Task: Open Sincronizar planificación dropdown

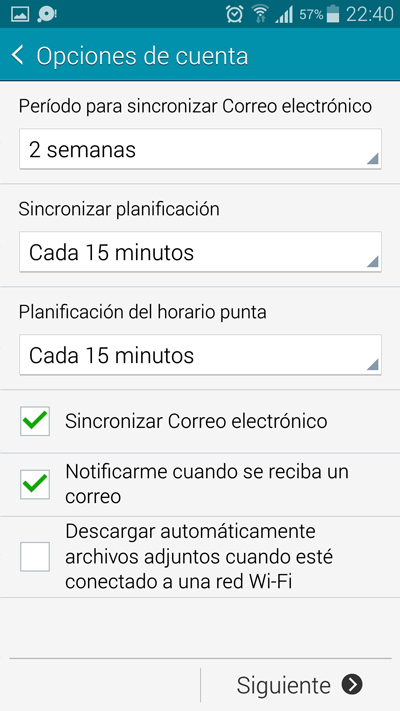Action: tap(200, 252)
